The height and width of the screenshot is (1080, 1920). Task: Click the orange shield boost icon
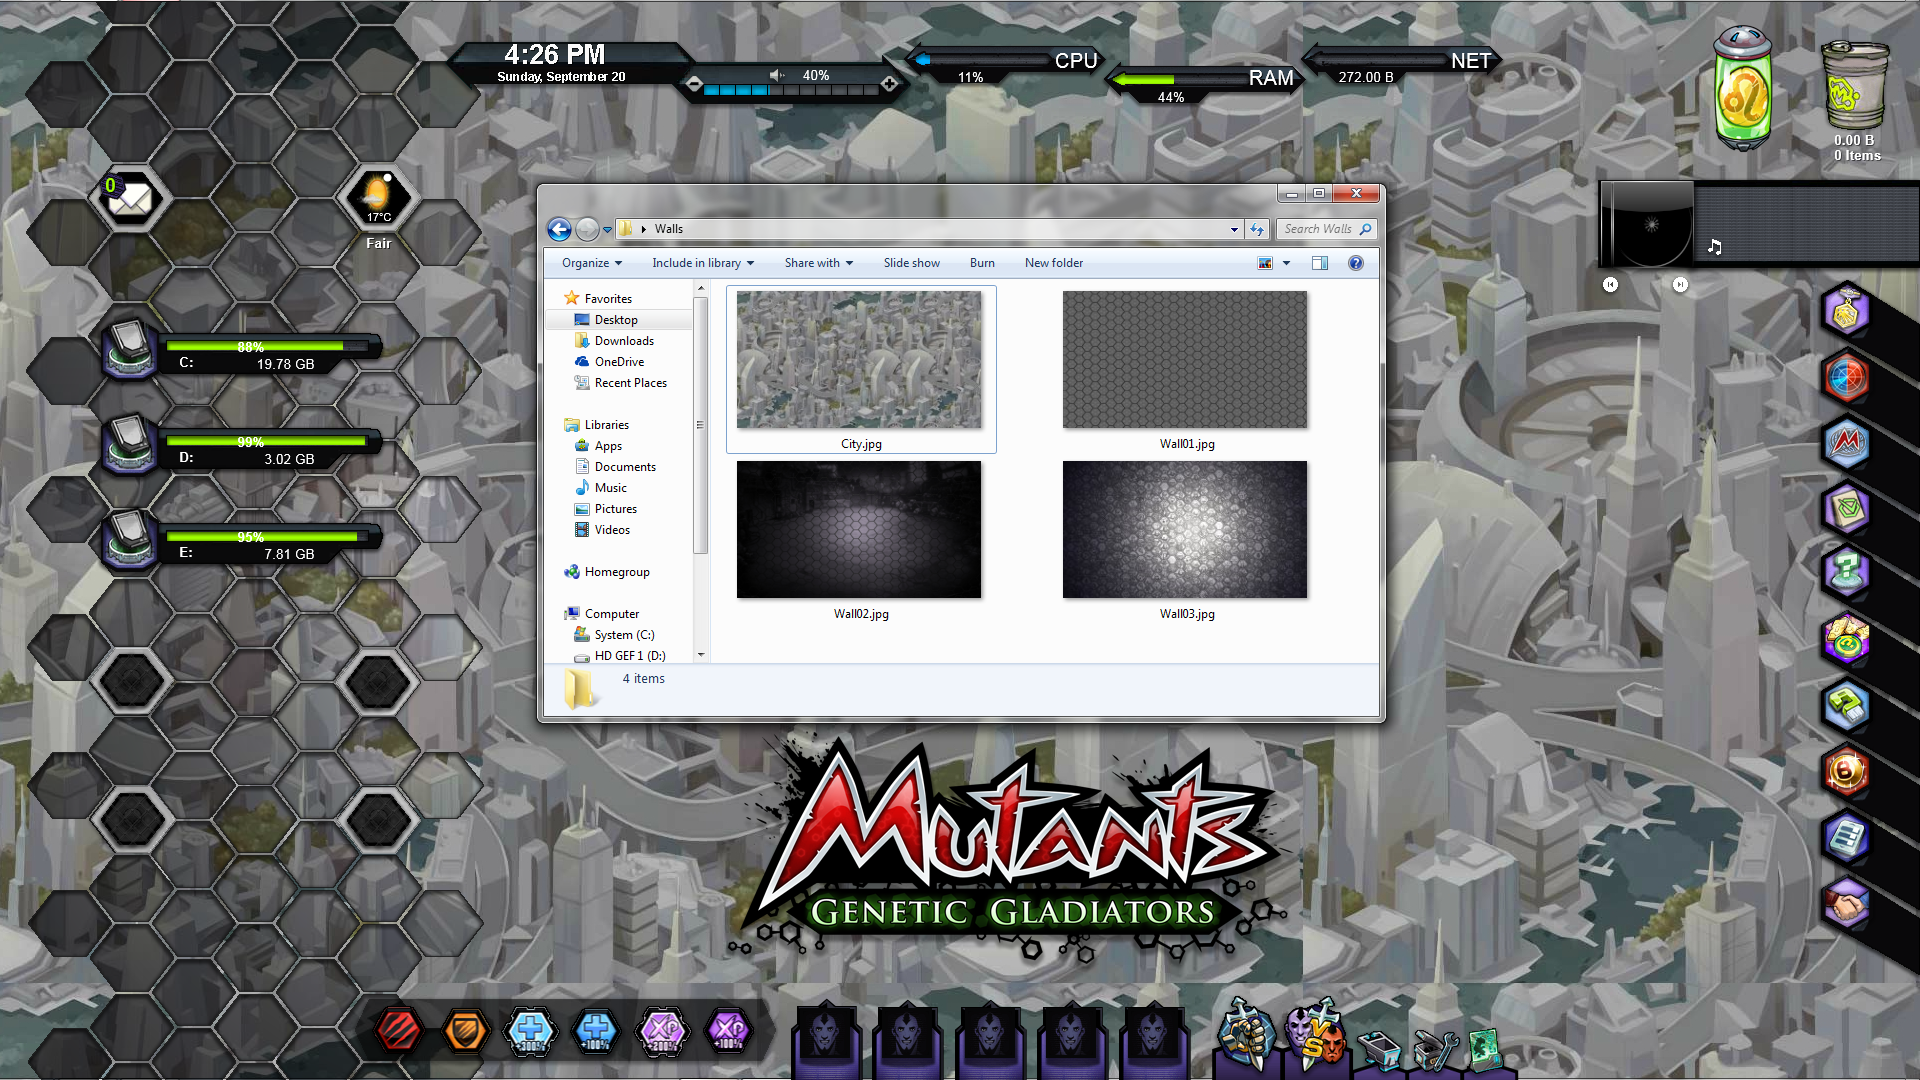click(x=465, y=1030)
